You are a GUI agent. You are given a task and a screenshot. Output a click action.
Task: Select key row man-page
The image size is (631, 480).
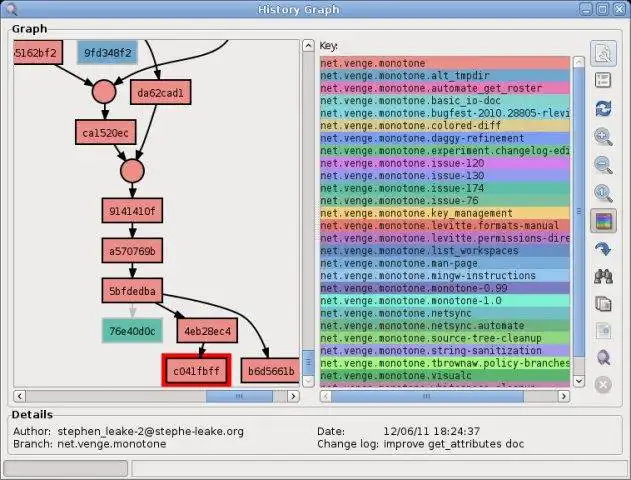[445, 263]
